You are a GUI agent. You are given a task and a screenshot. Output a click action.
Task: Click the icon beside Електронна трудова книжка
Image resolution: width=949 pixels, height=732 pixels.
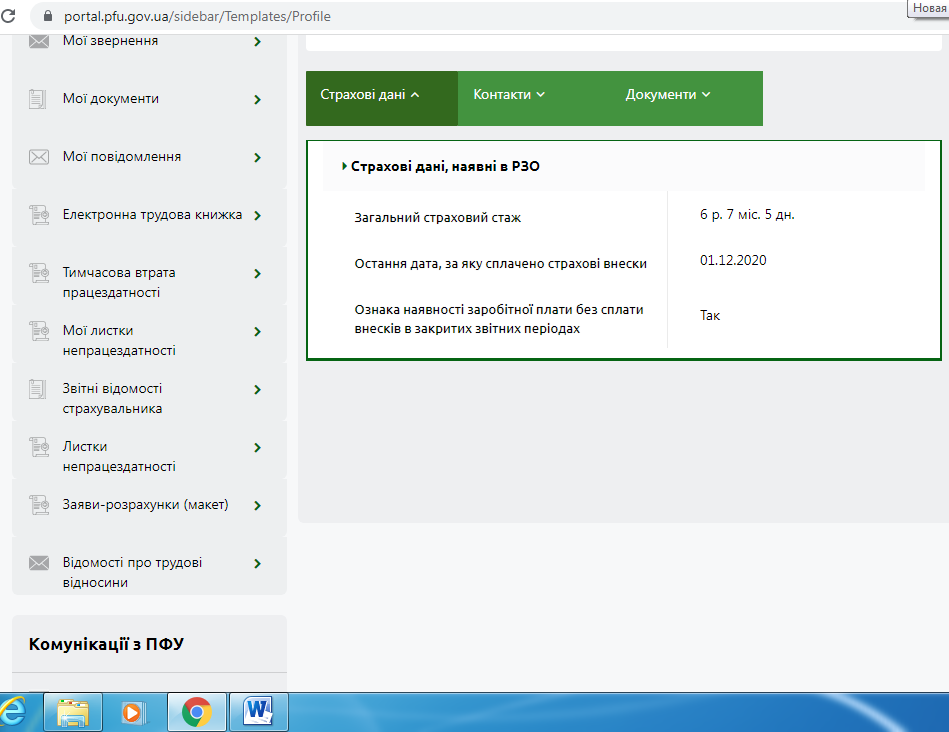click(39, 215)
